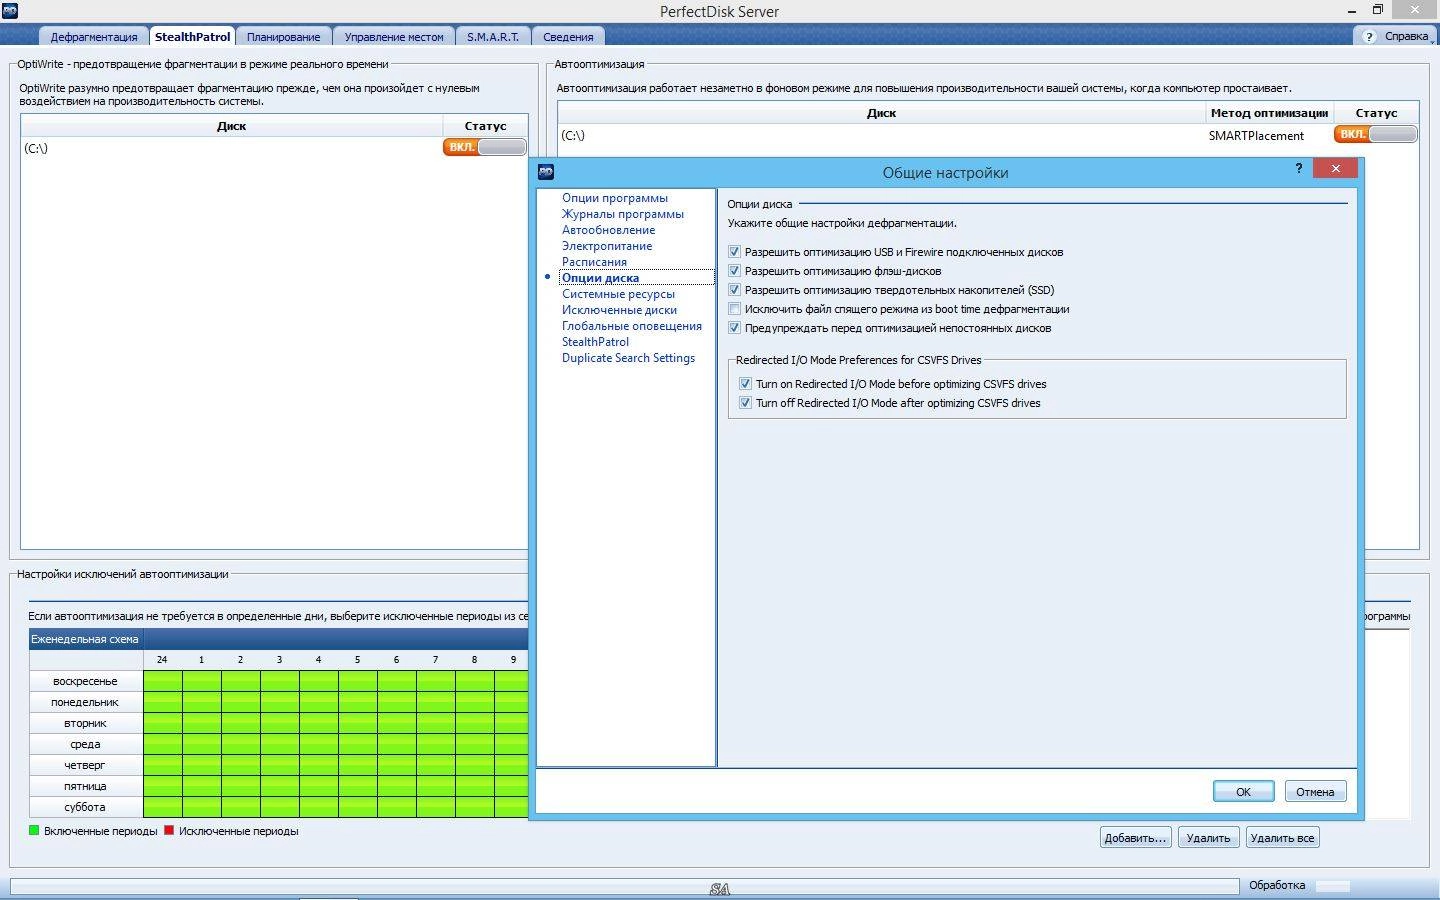Click Метод оптимизации column header

(1269, 113)
